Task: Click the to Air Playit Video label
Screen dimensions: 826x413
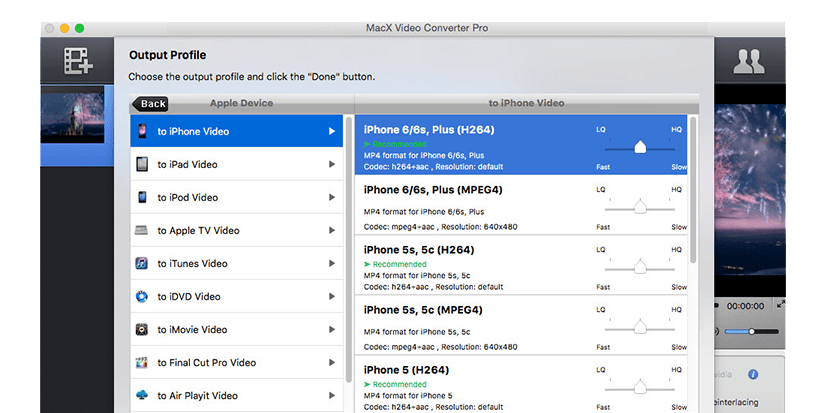Action: pos(198,396)
